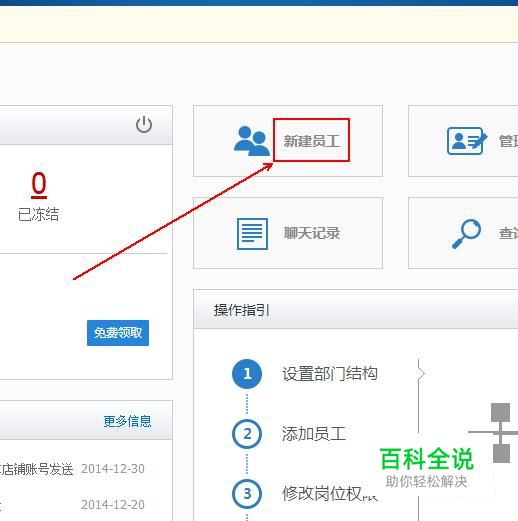Select step 3 circle icon
This screenshot has height=521, width=518.
tap(247, 493)
